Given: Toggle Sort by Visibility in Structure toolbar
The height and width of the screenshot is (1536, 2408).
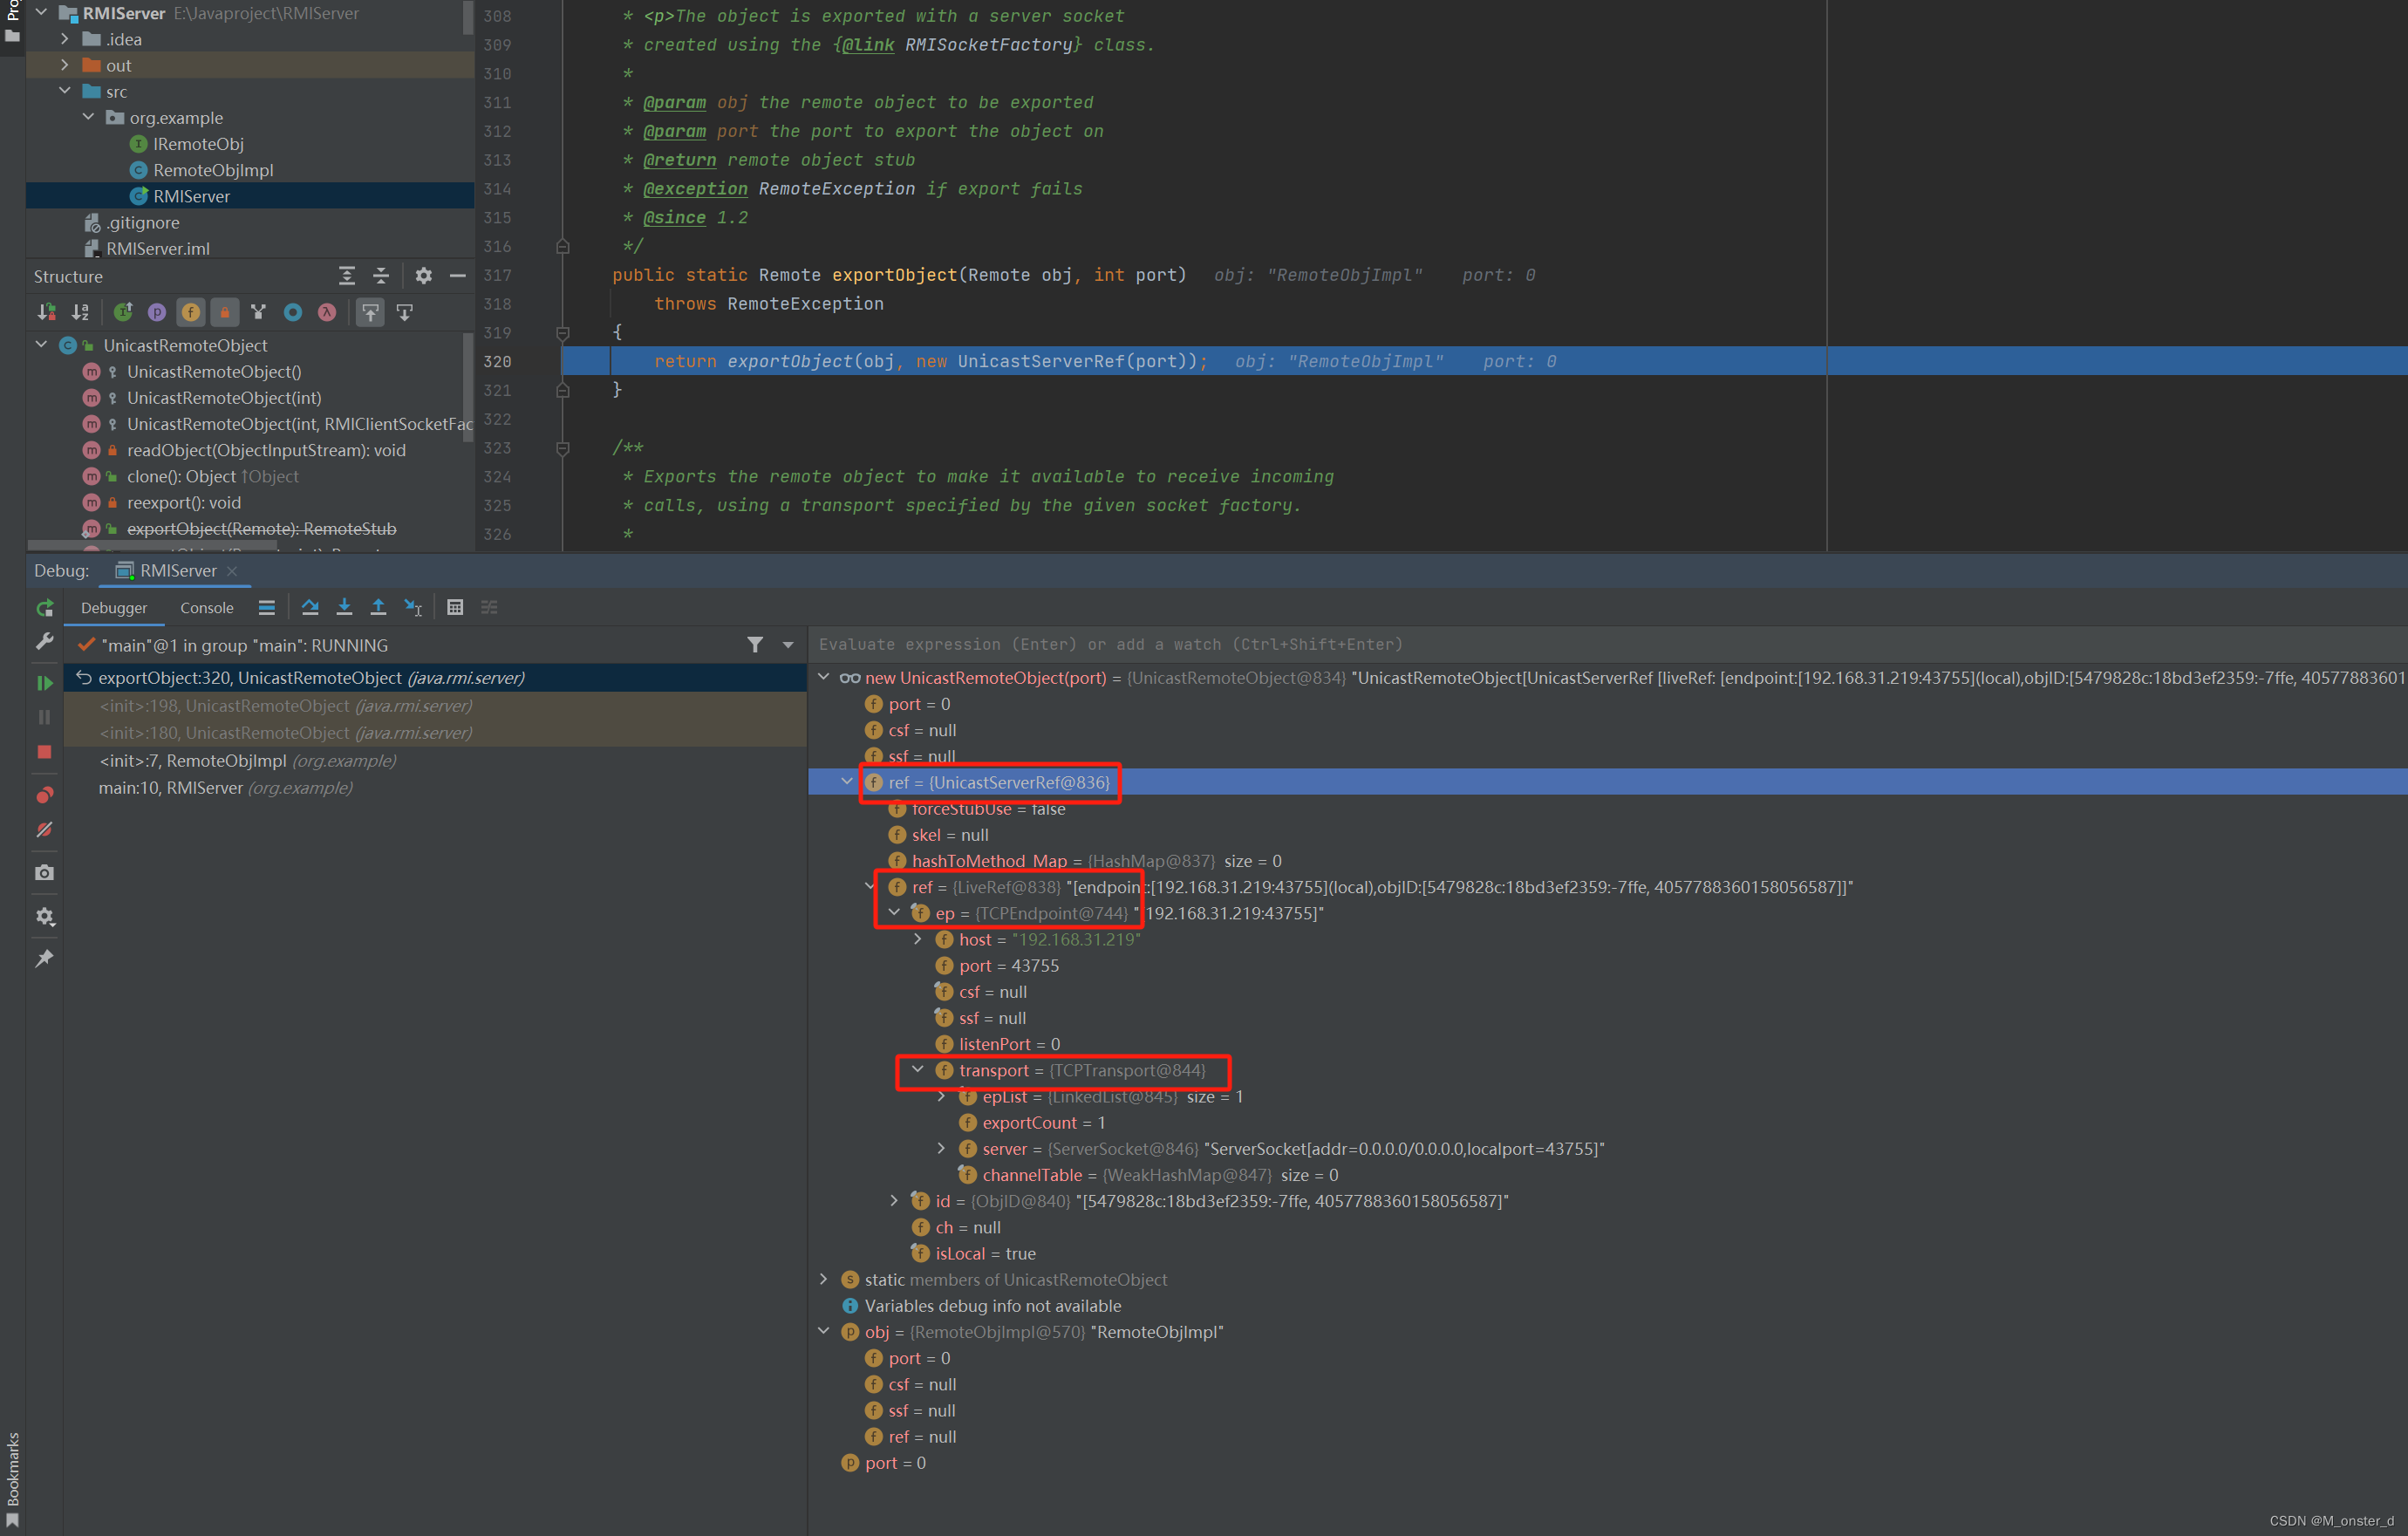Looking at the screenshot, I should [46, 313].
